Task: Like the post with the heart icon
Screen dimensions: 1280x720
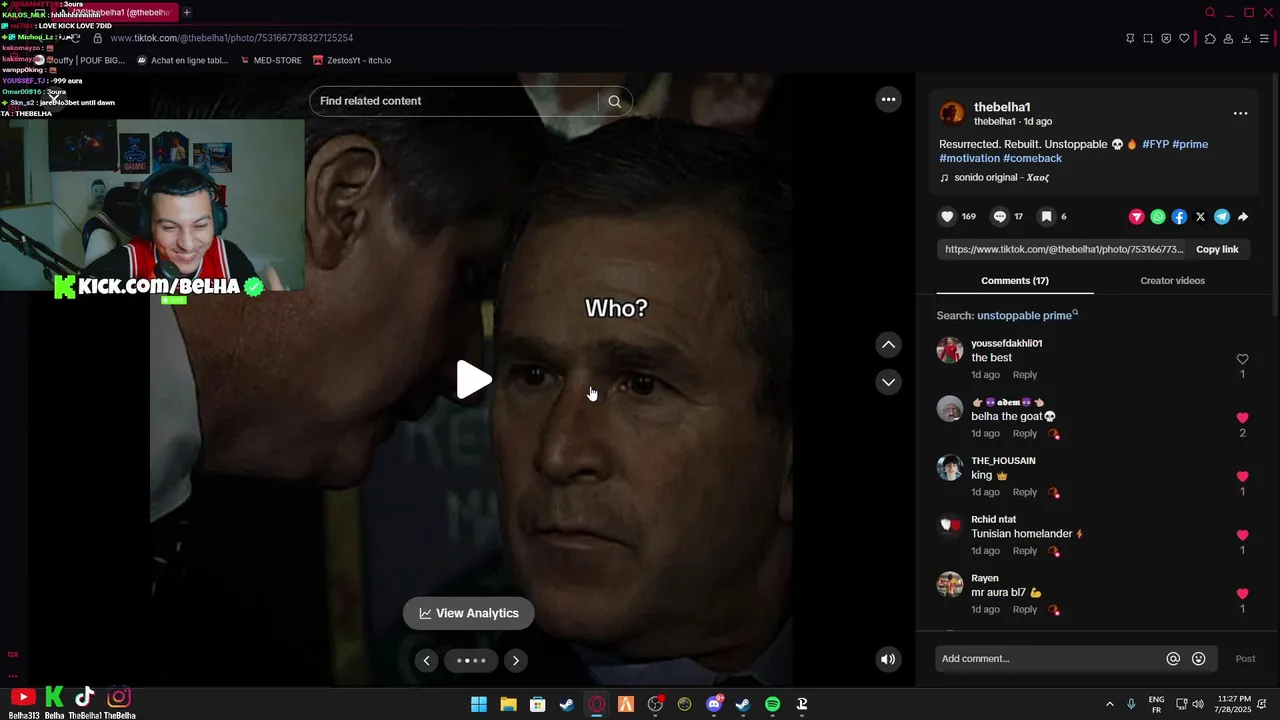Action: coord(947,217)
